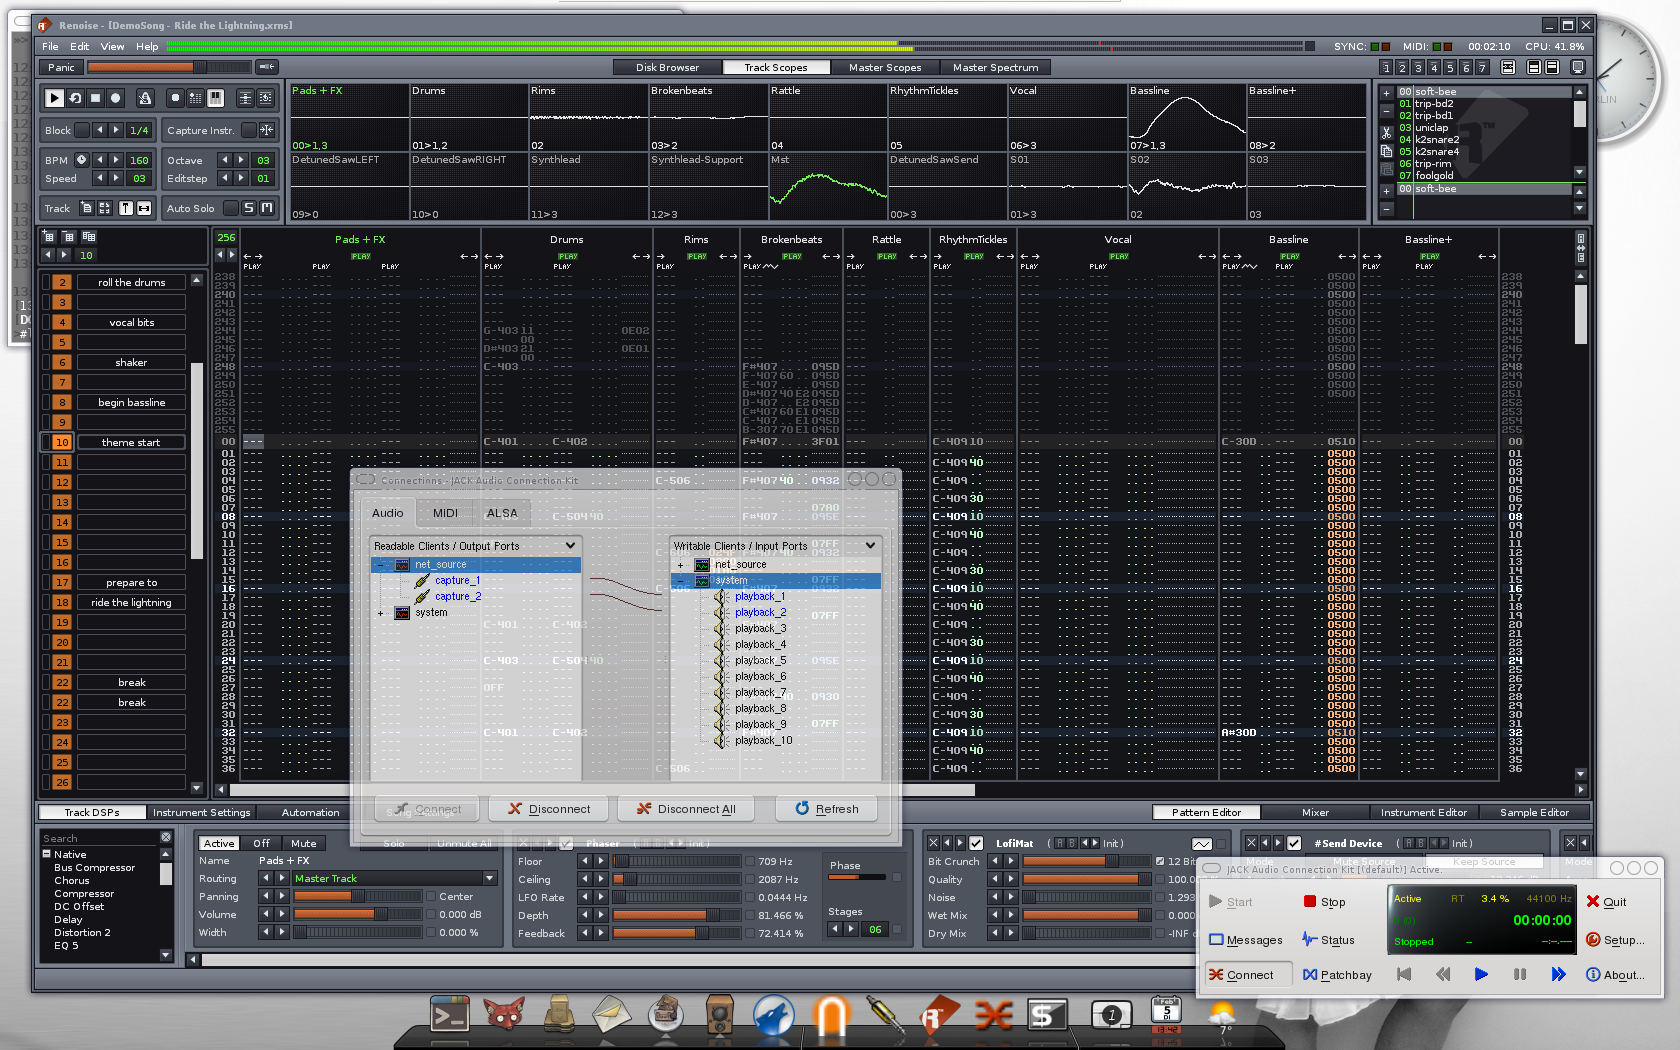Click Refresh in Connections window
Screen dimensions: 1680x1050
pyautogui.click(x=826, y=809)
